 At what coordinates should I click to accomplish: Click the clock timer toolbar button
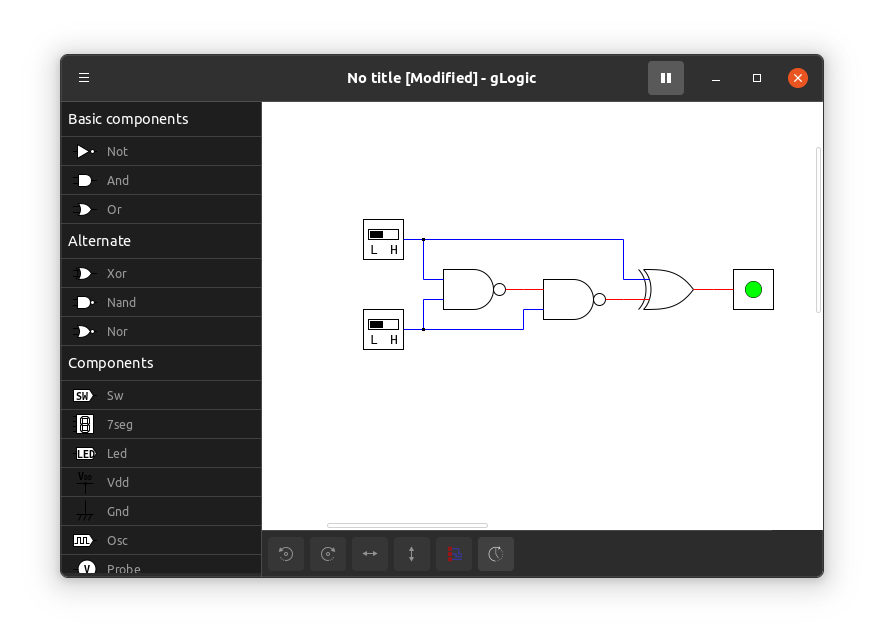point(496,554)
